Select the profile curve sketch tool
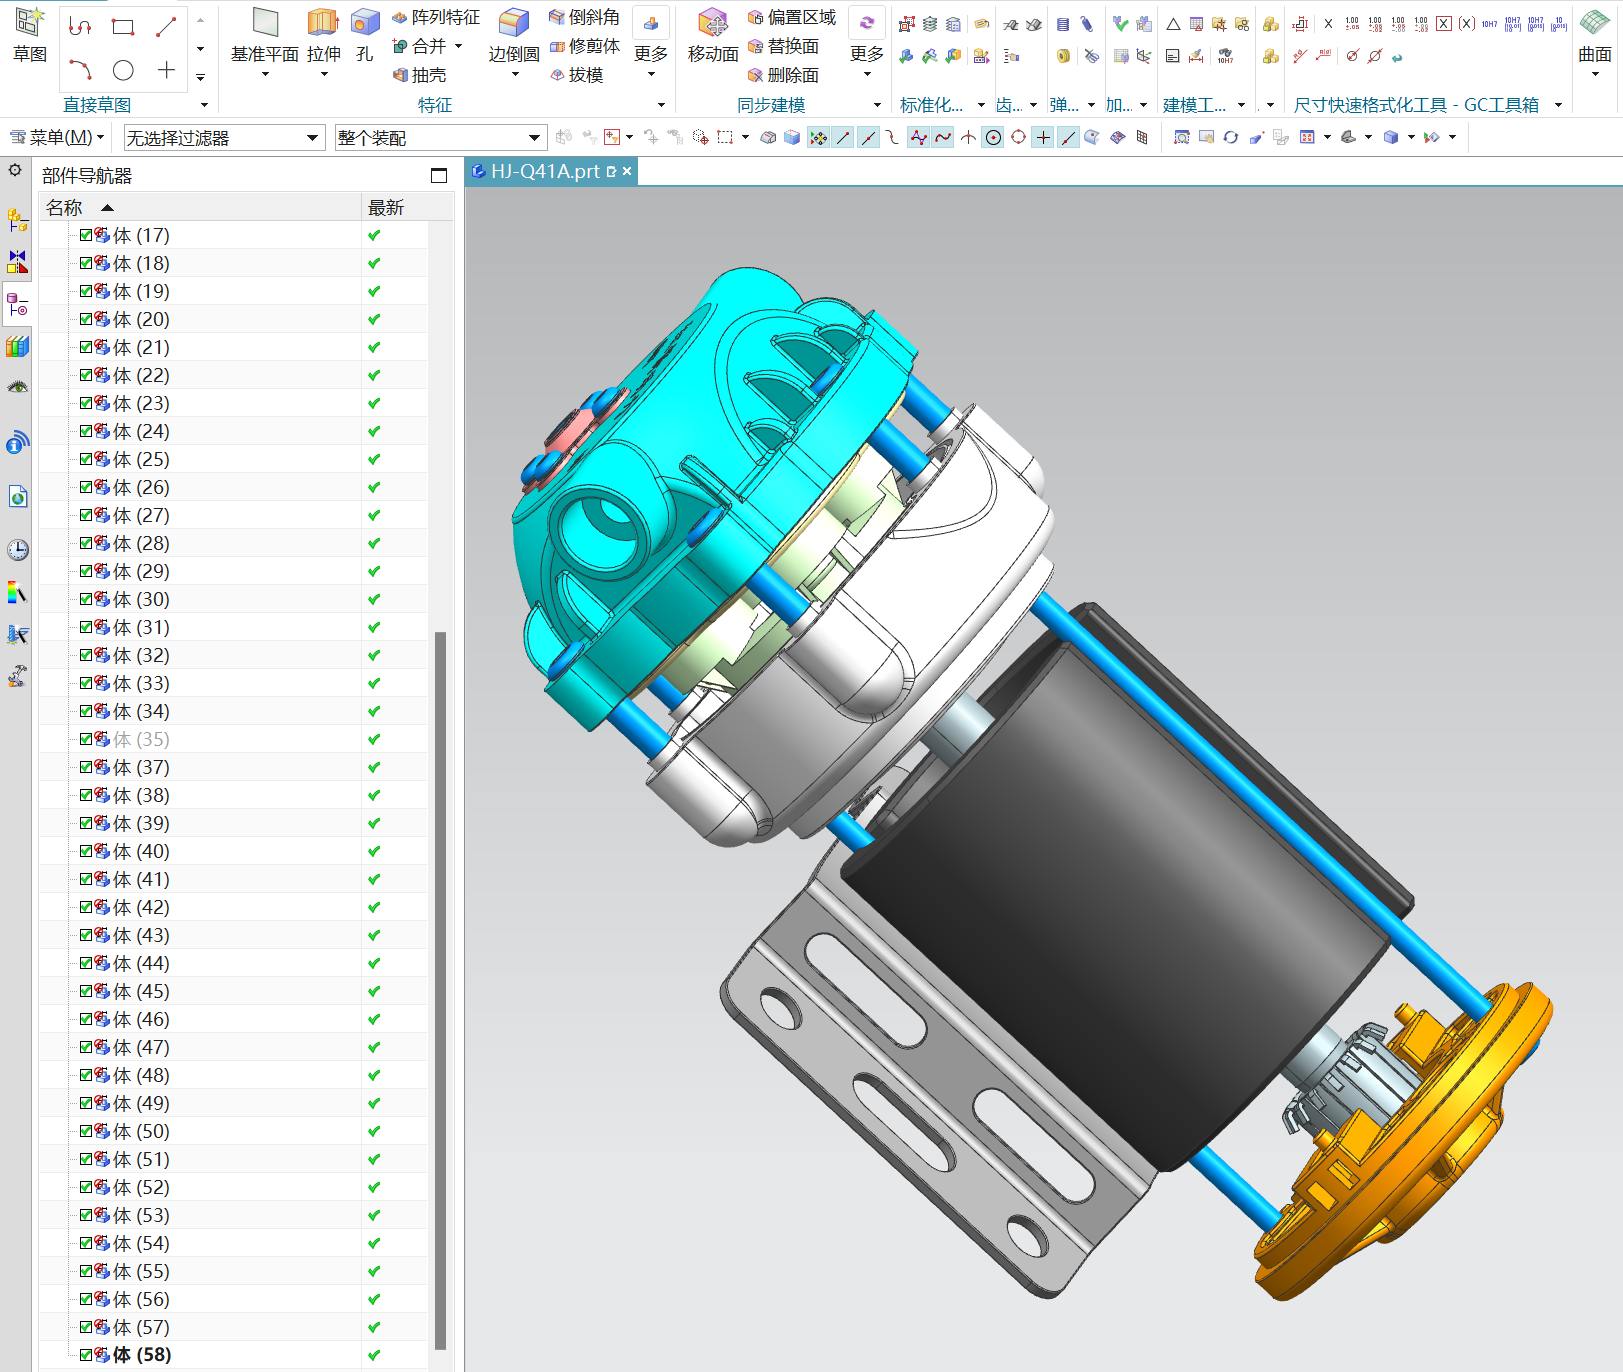The height and width of the screenshot is (1372, 1623). pyautogui.click(x=80, y=27)
